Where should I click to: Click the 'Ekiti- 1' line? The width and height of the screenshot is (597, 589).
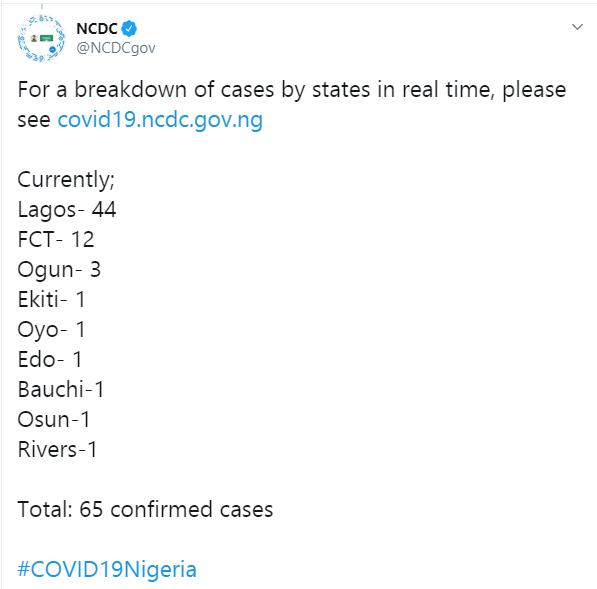pyautogui.click(x=51, y=299)
